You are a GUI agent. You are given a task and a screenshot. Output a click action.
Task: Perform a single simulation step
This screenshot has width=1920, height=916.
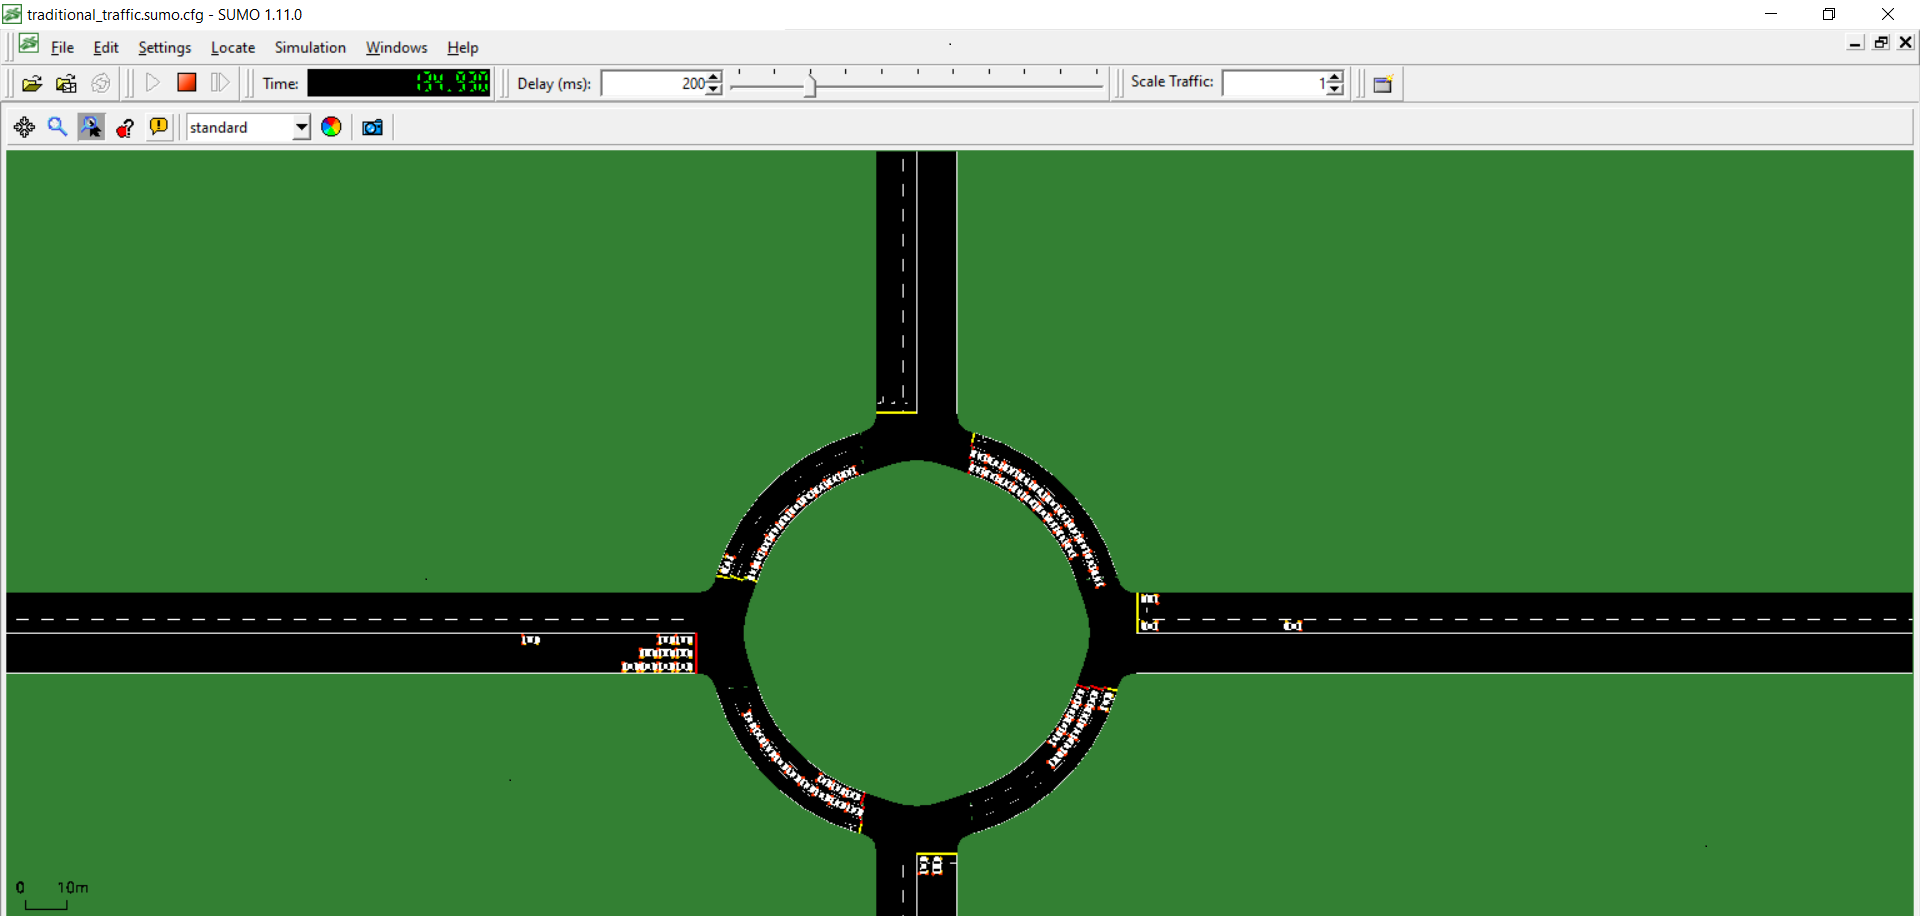pos(220,84)
